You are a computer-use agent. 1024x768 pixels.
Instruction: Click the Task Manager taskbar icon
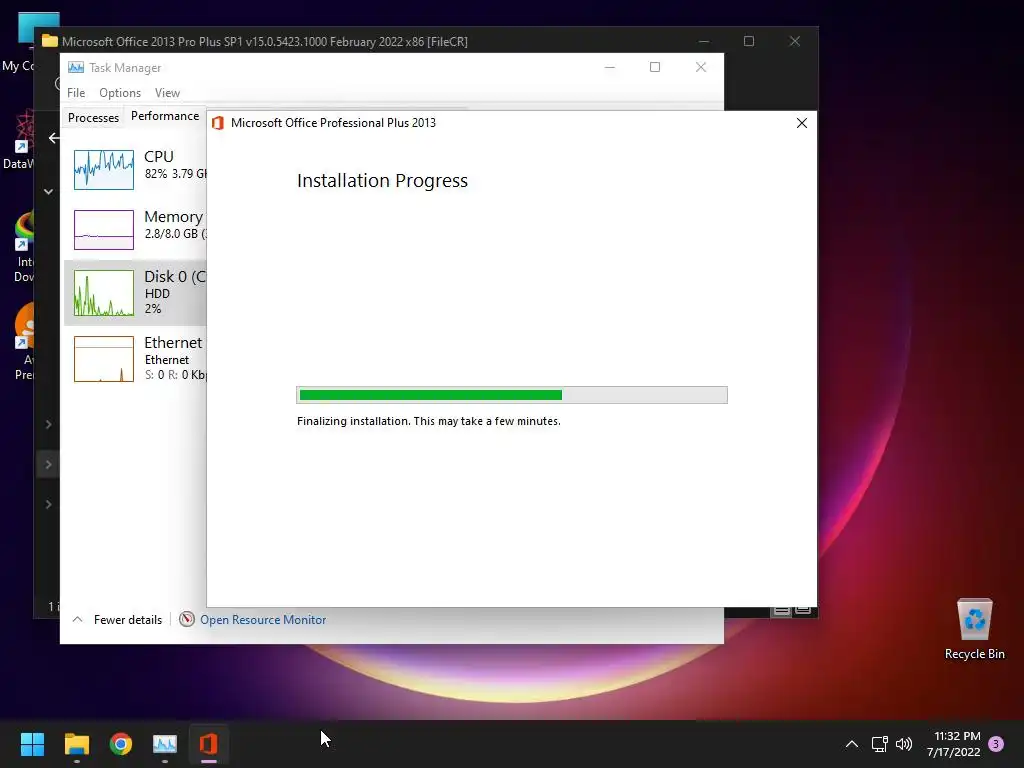click(x=165, y=744)
